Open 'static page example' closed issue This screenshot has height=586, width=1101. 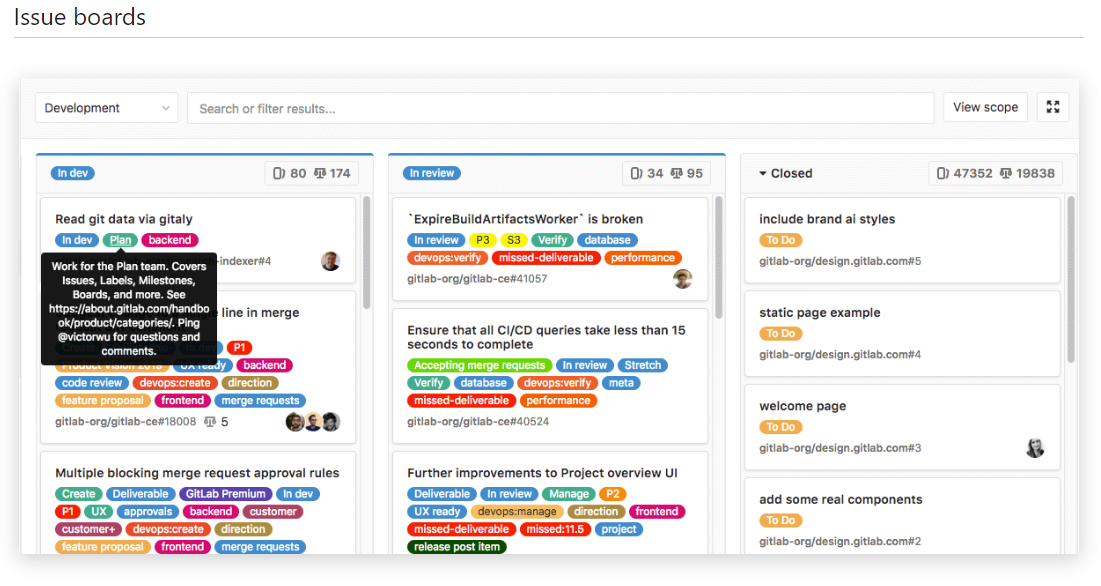pyautogui.click(x=819, y=312)
